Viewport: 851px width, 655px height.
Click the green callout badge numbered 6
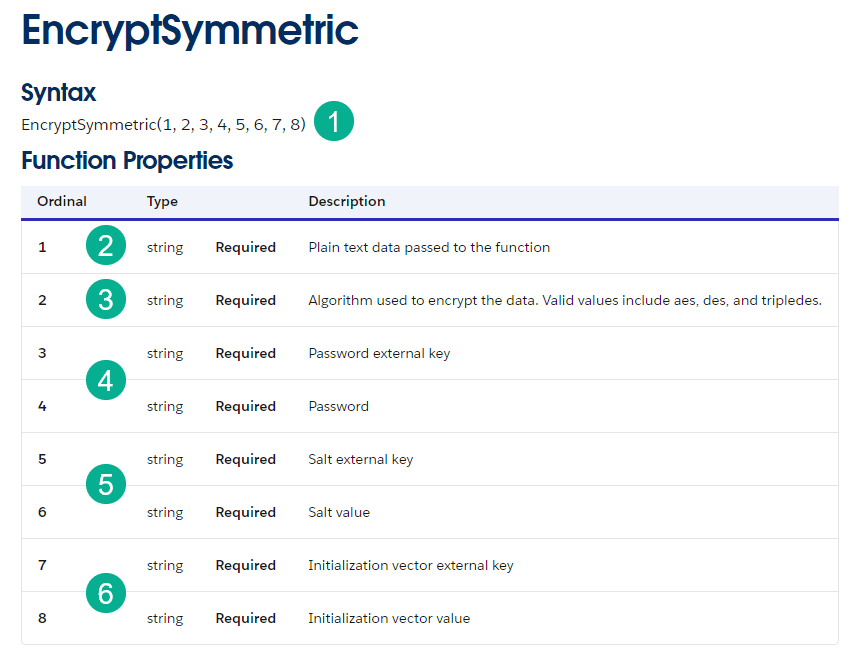106,592
